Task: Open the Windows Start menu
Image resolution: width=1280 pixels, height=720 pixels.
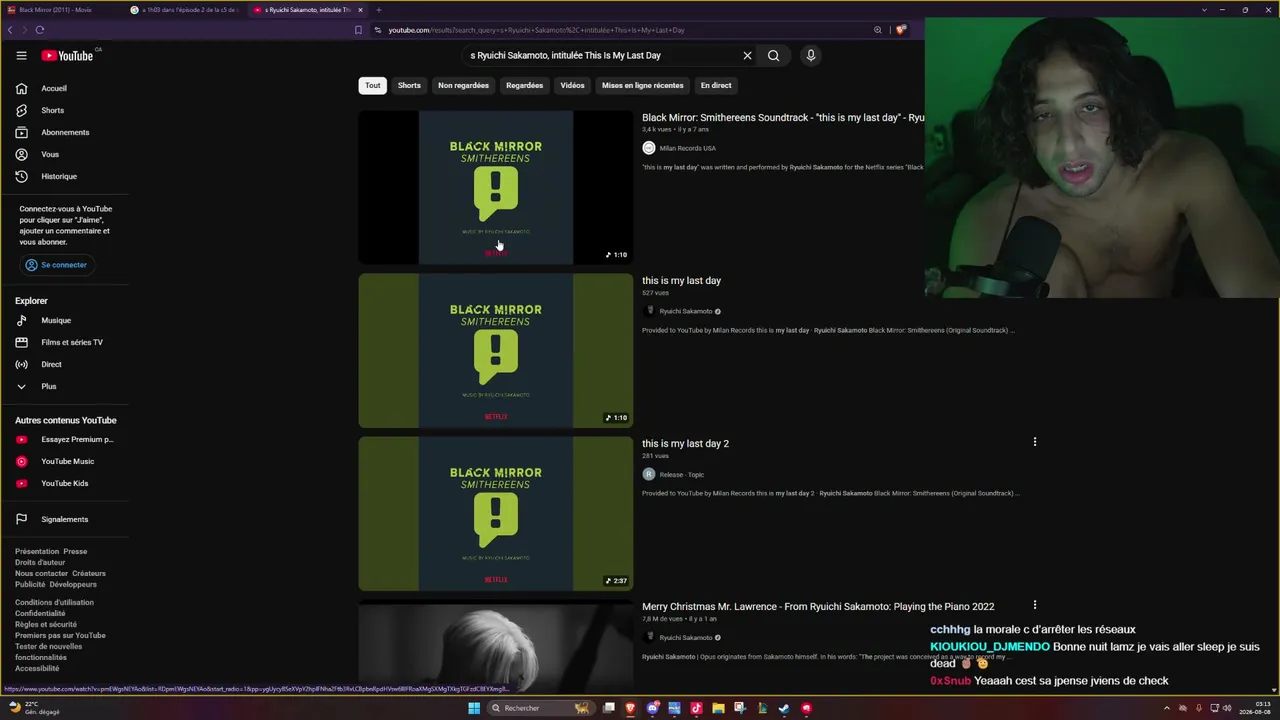Action: pos(474,708)
